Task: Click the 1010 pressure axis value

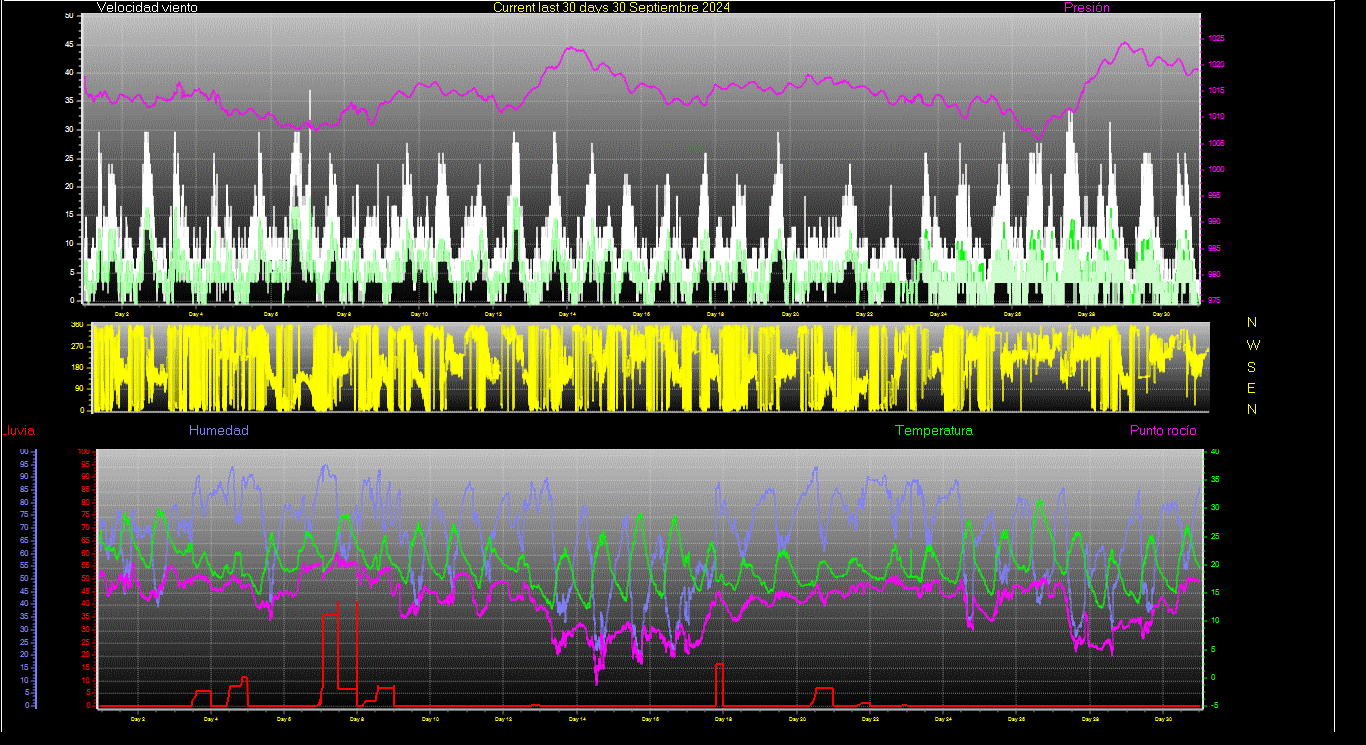Action: (x=1216, y=116)
